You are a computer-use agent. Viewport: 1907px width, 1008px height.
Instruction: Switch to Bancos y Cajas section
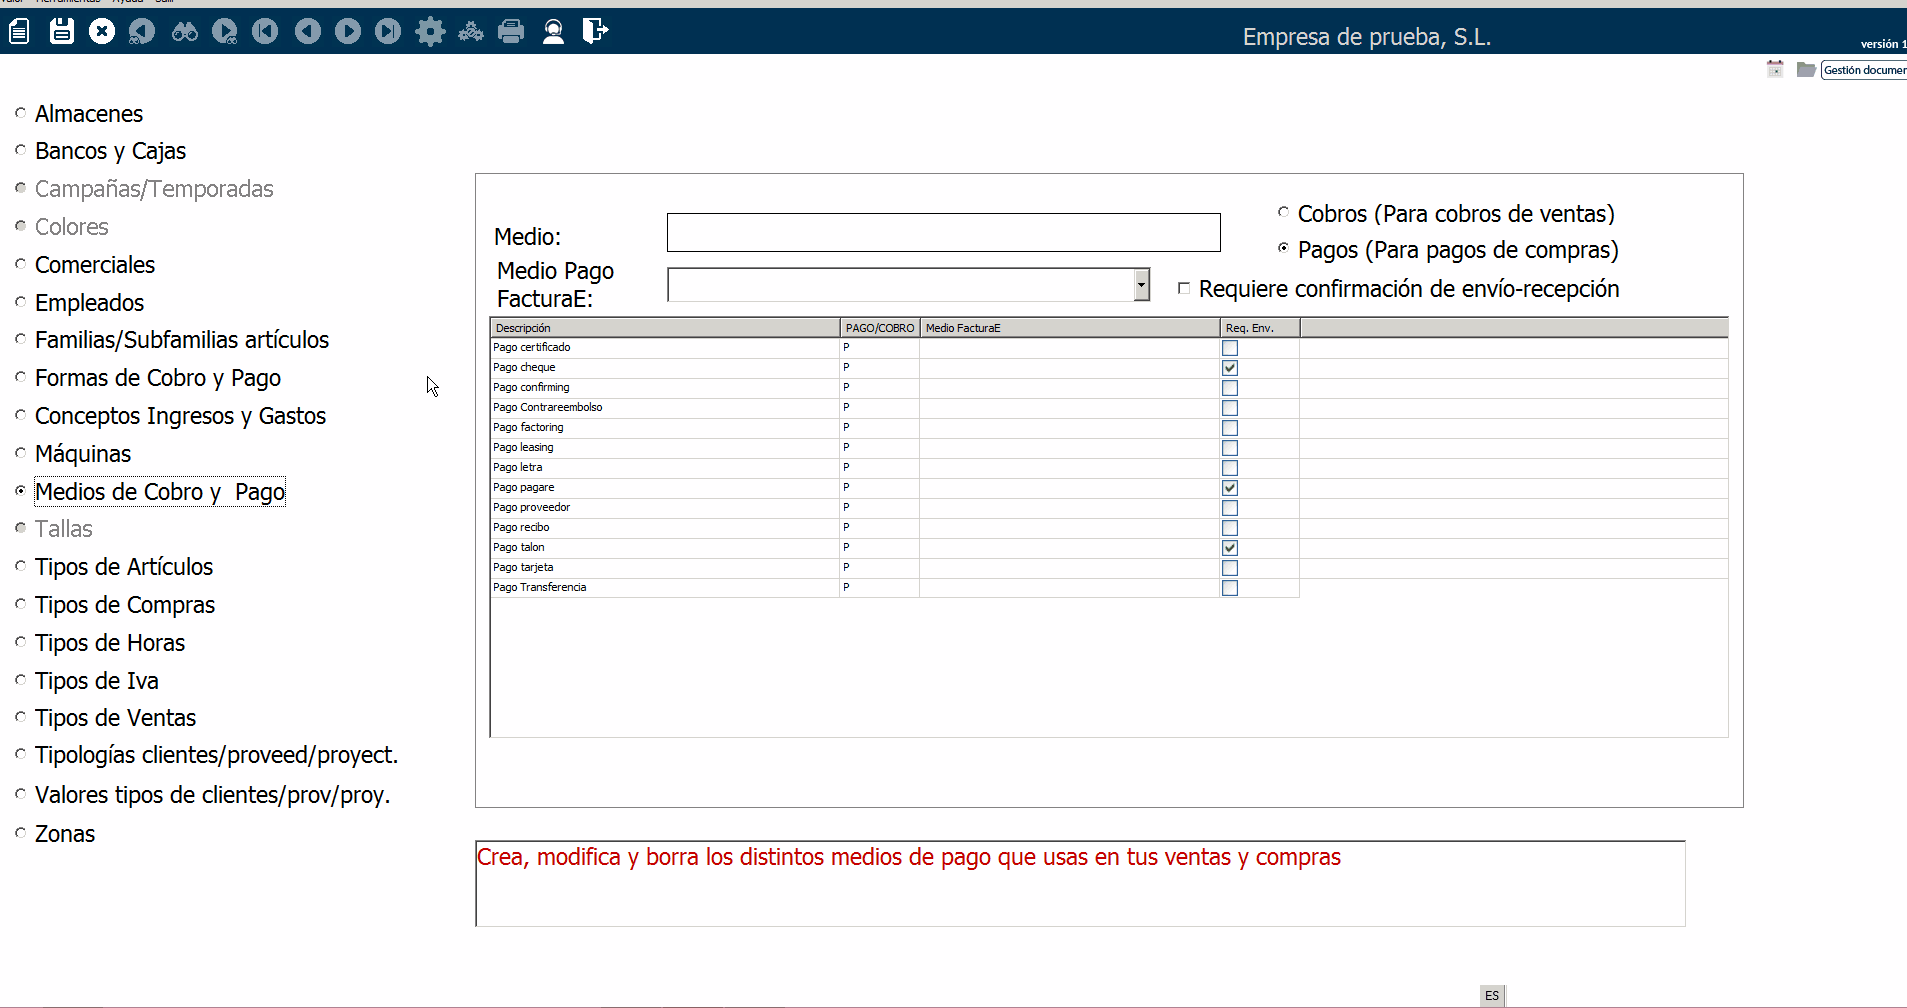(110, 151)
